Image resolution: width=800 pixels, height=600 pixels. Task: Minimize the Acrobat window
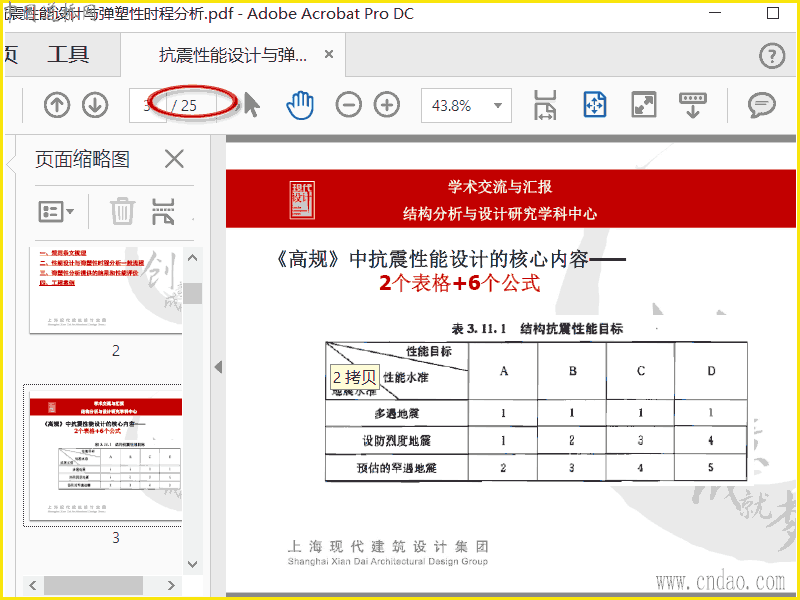(x=715, y=13)
